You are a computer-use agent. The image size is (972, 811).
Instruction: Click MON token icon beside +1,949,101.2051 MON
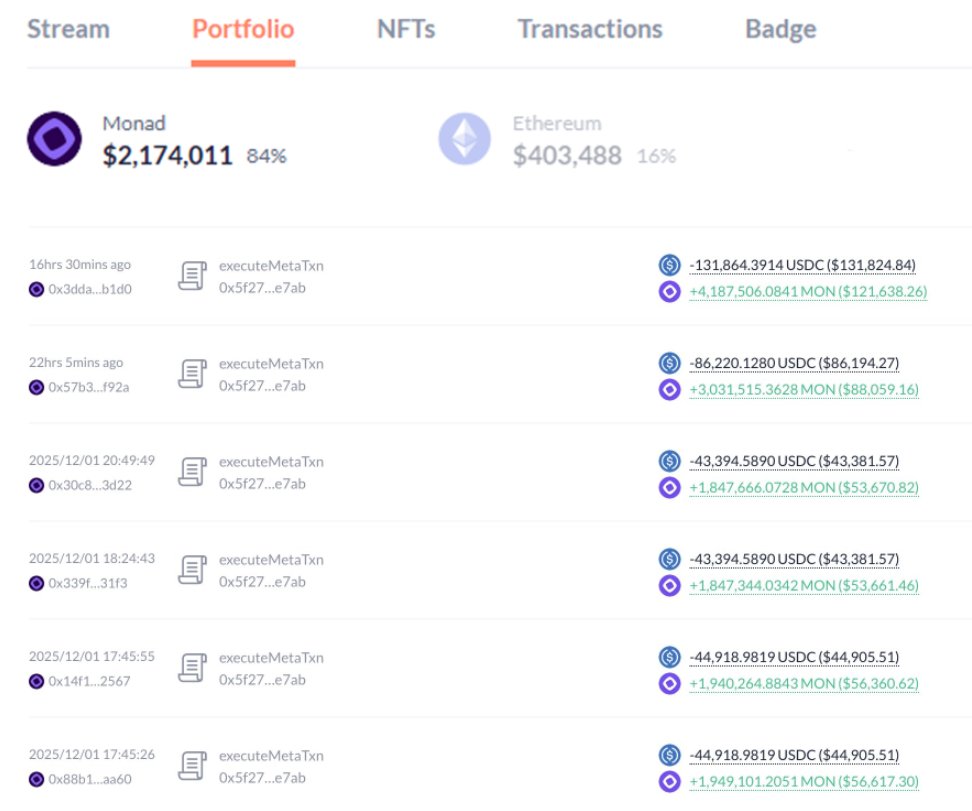pyautogui.click(x=669, y=781)
